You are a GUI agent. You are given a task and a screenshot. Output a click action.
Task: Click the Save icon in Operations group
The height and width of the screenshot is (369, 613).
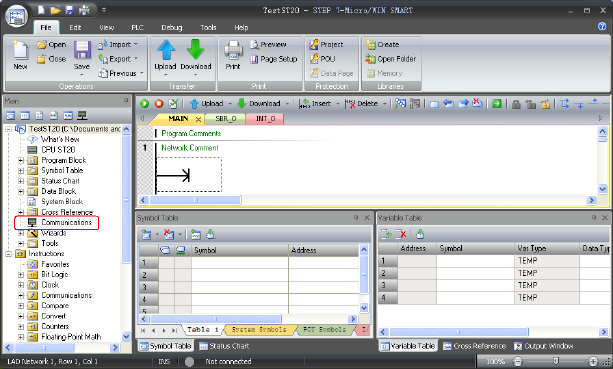pyautogui.click(x=82, y=50)
